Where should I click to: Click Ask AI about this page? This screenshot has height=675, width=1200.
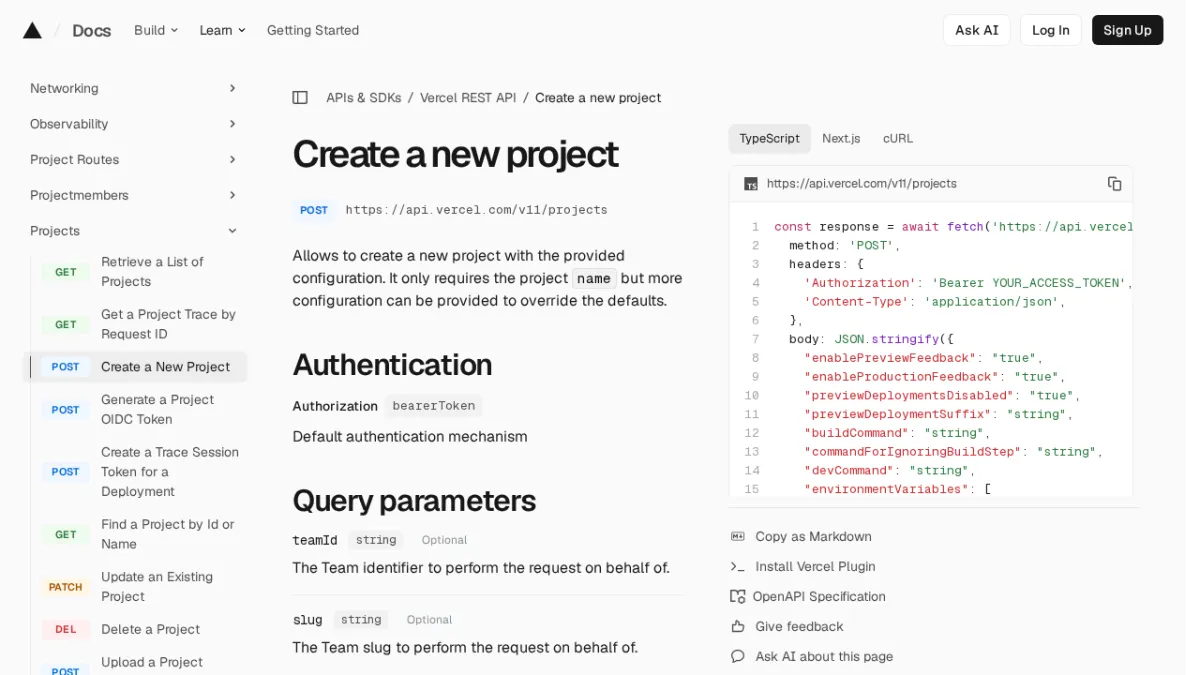pos(824,657)
